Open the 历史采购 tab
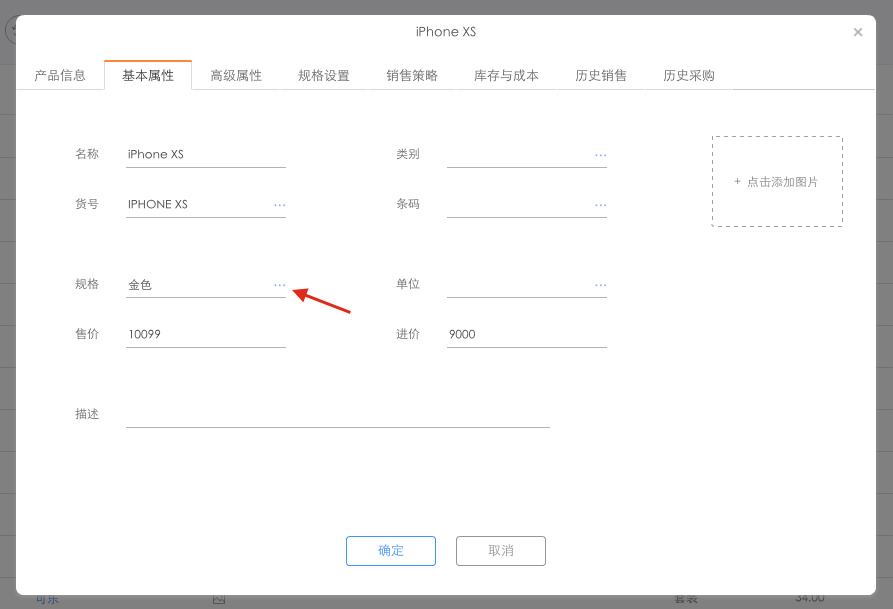The width and height of the screenshot is (893, 609). tap(688, 74)
